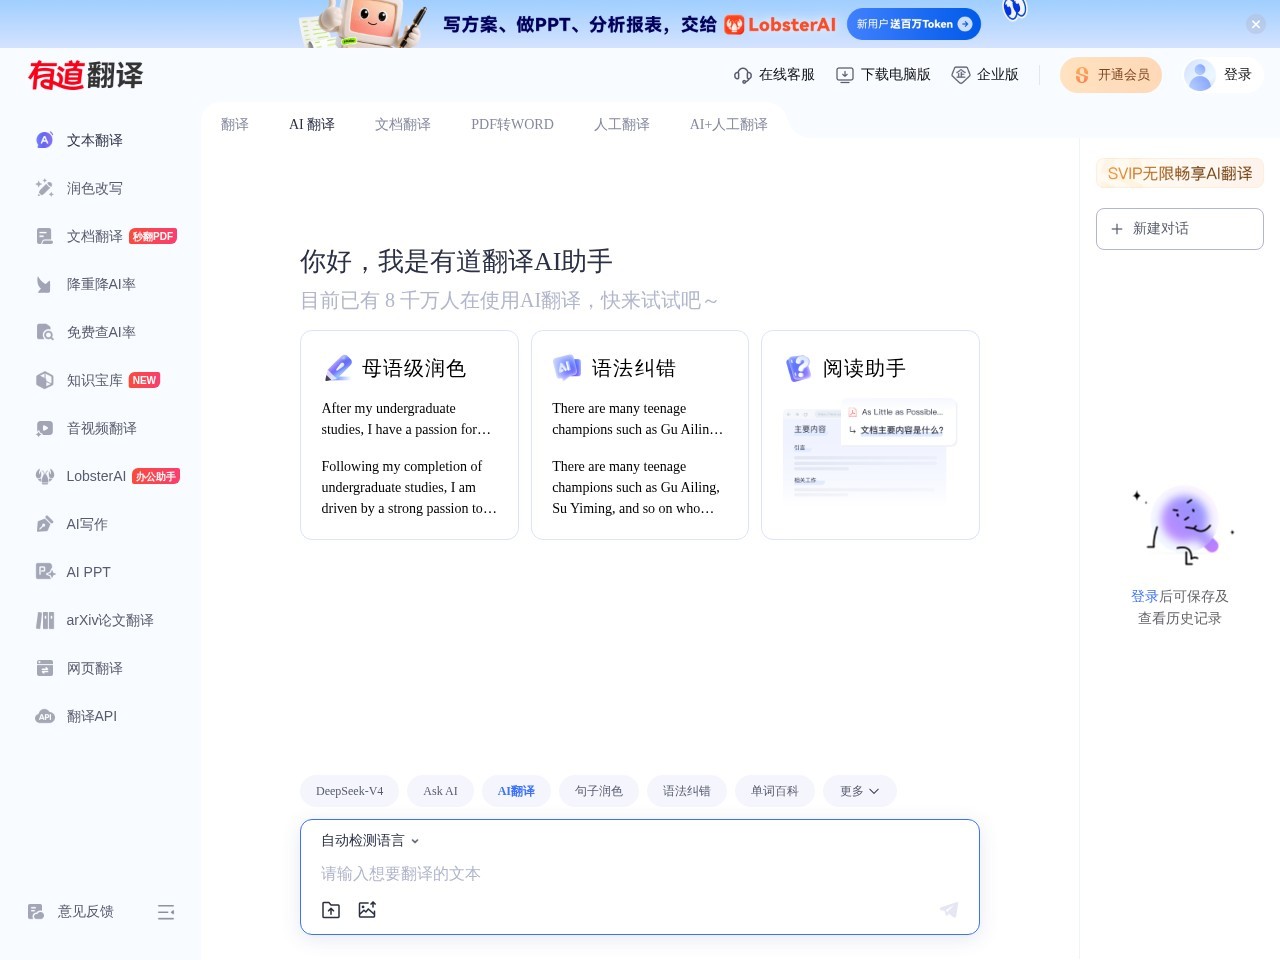
Task: Switch to the 翻译 tab
Action: pyautogui.click(x=235, y=124)
